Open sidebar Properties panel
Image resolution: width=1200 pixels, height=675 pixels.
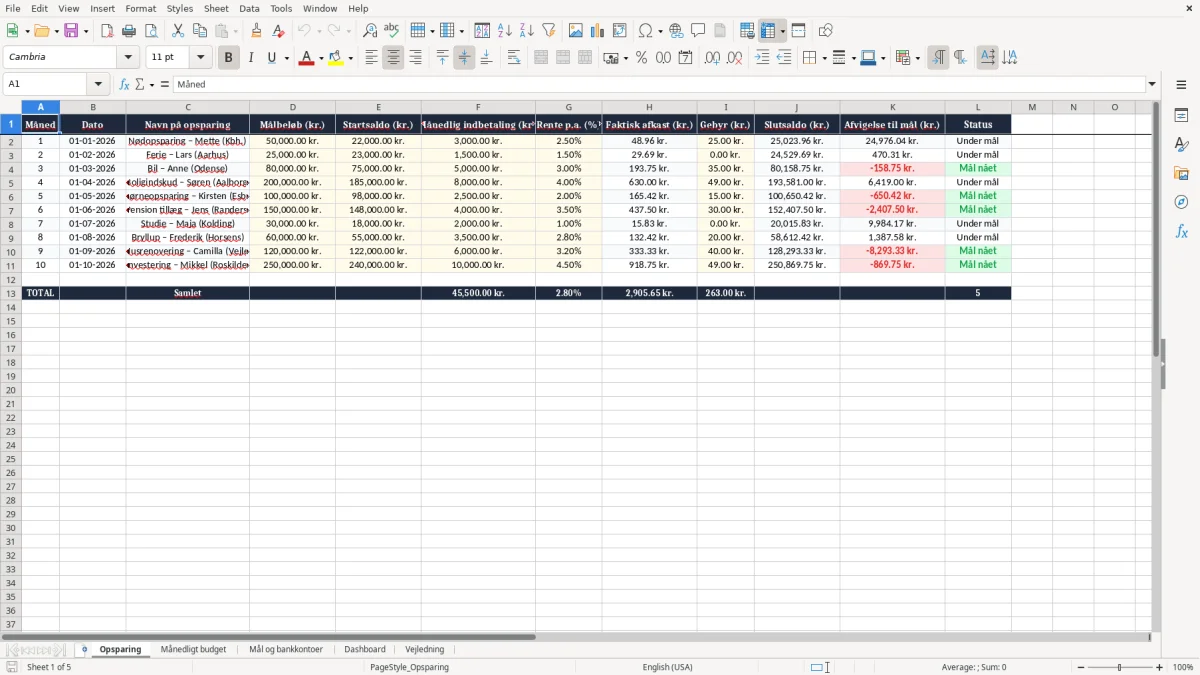coord(1181,116)
